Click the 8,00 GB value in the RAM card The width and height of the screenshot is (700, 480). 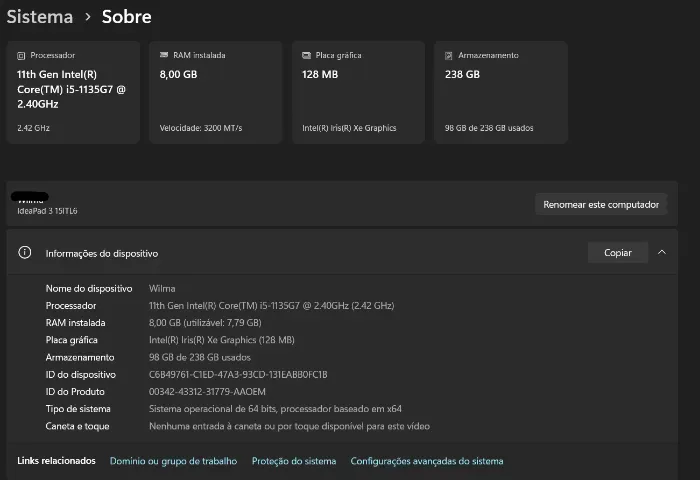tap(178, 75)
